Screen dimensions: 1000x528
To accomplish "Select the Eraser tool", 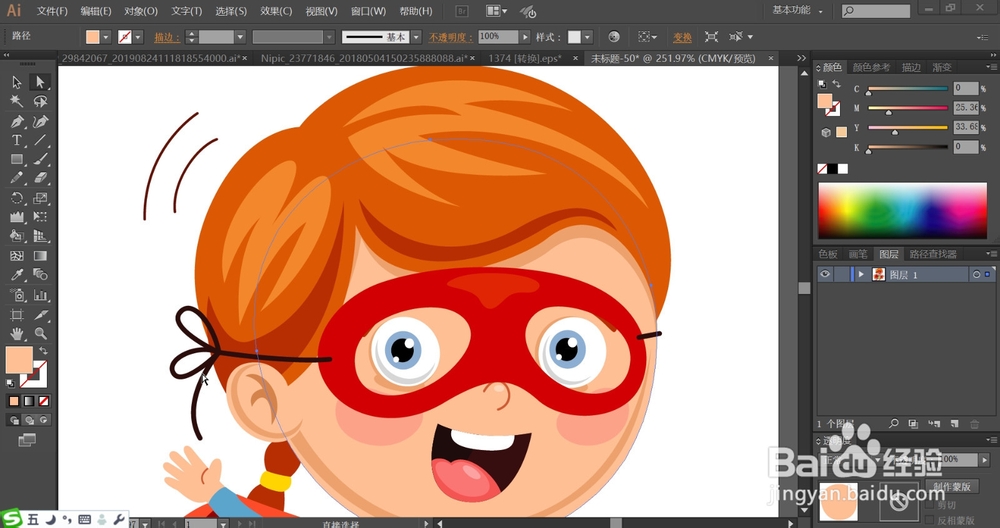I will [40, 179].
